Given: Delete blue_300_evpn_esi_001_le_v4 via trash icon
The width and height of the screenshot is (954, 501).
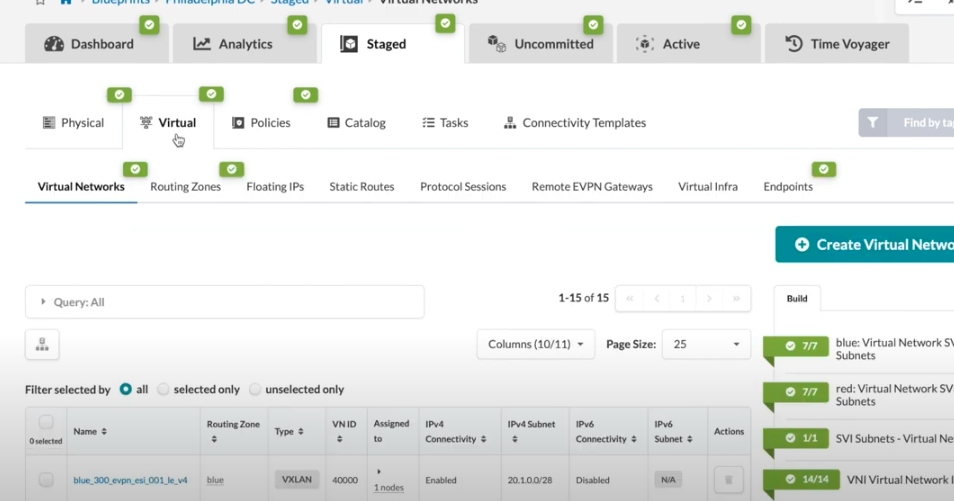Looking at the screenshot, I should (x=728, y=480).
